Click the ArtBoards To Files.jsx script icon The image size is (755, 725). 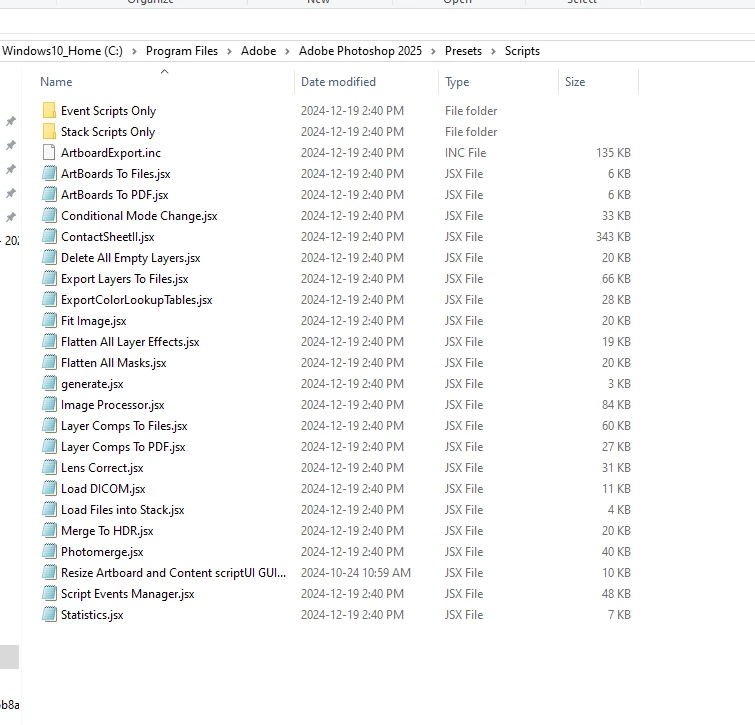pyautogui.click(x=49, y=173)
